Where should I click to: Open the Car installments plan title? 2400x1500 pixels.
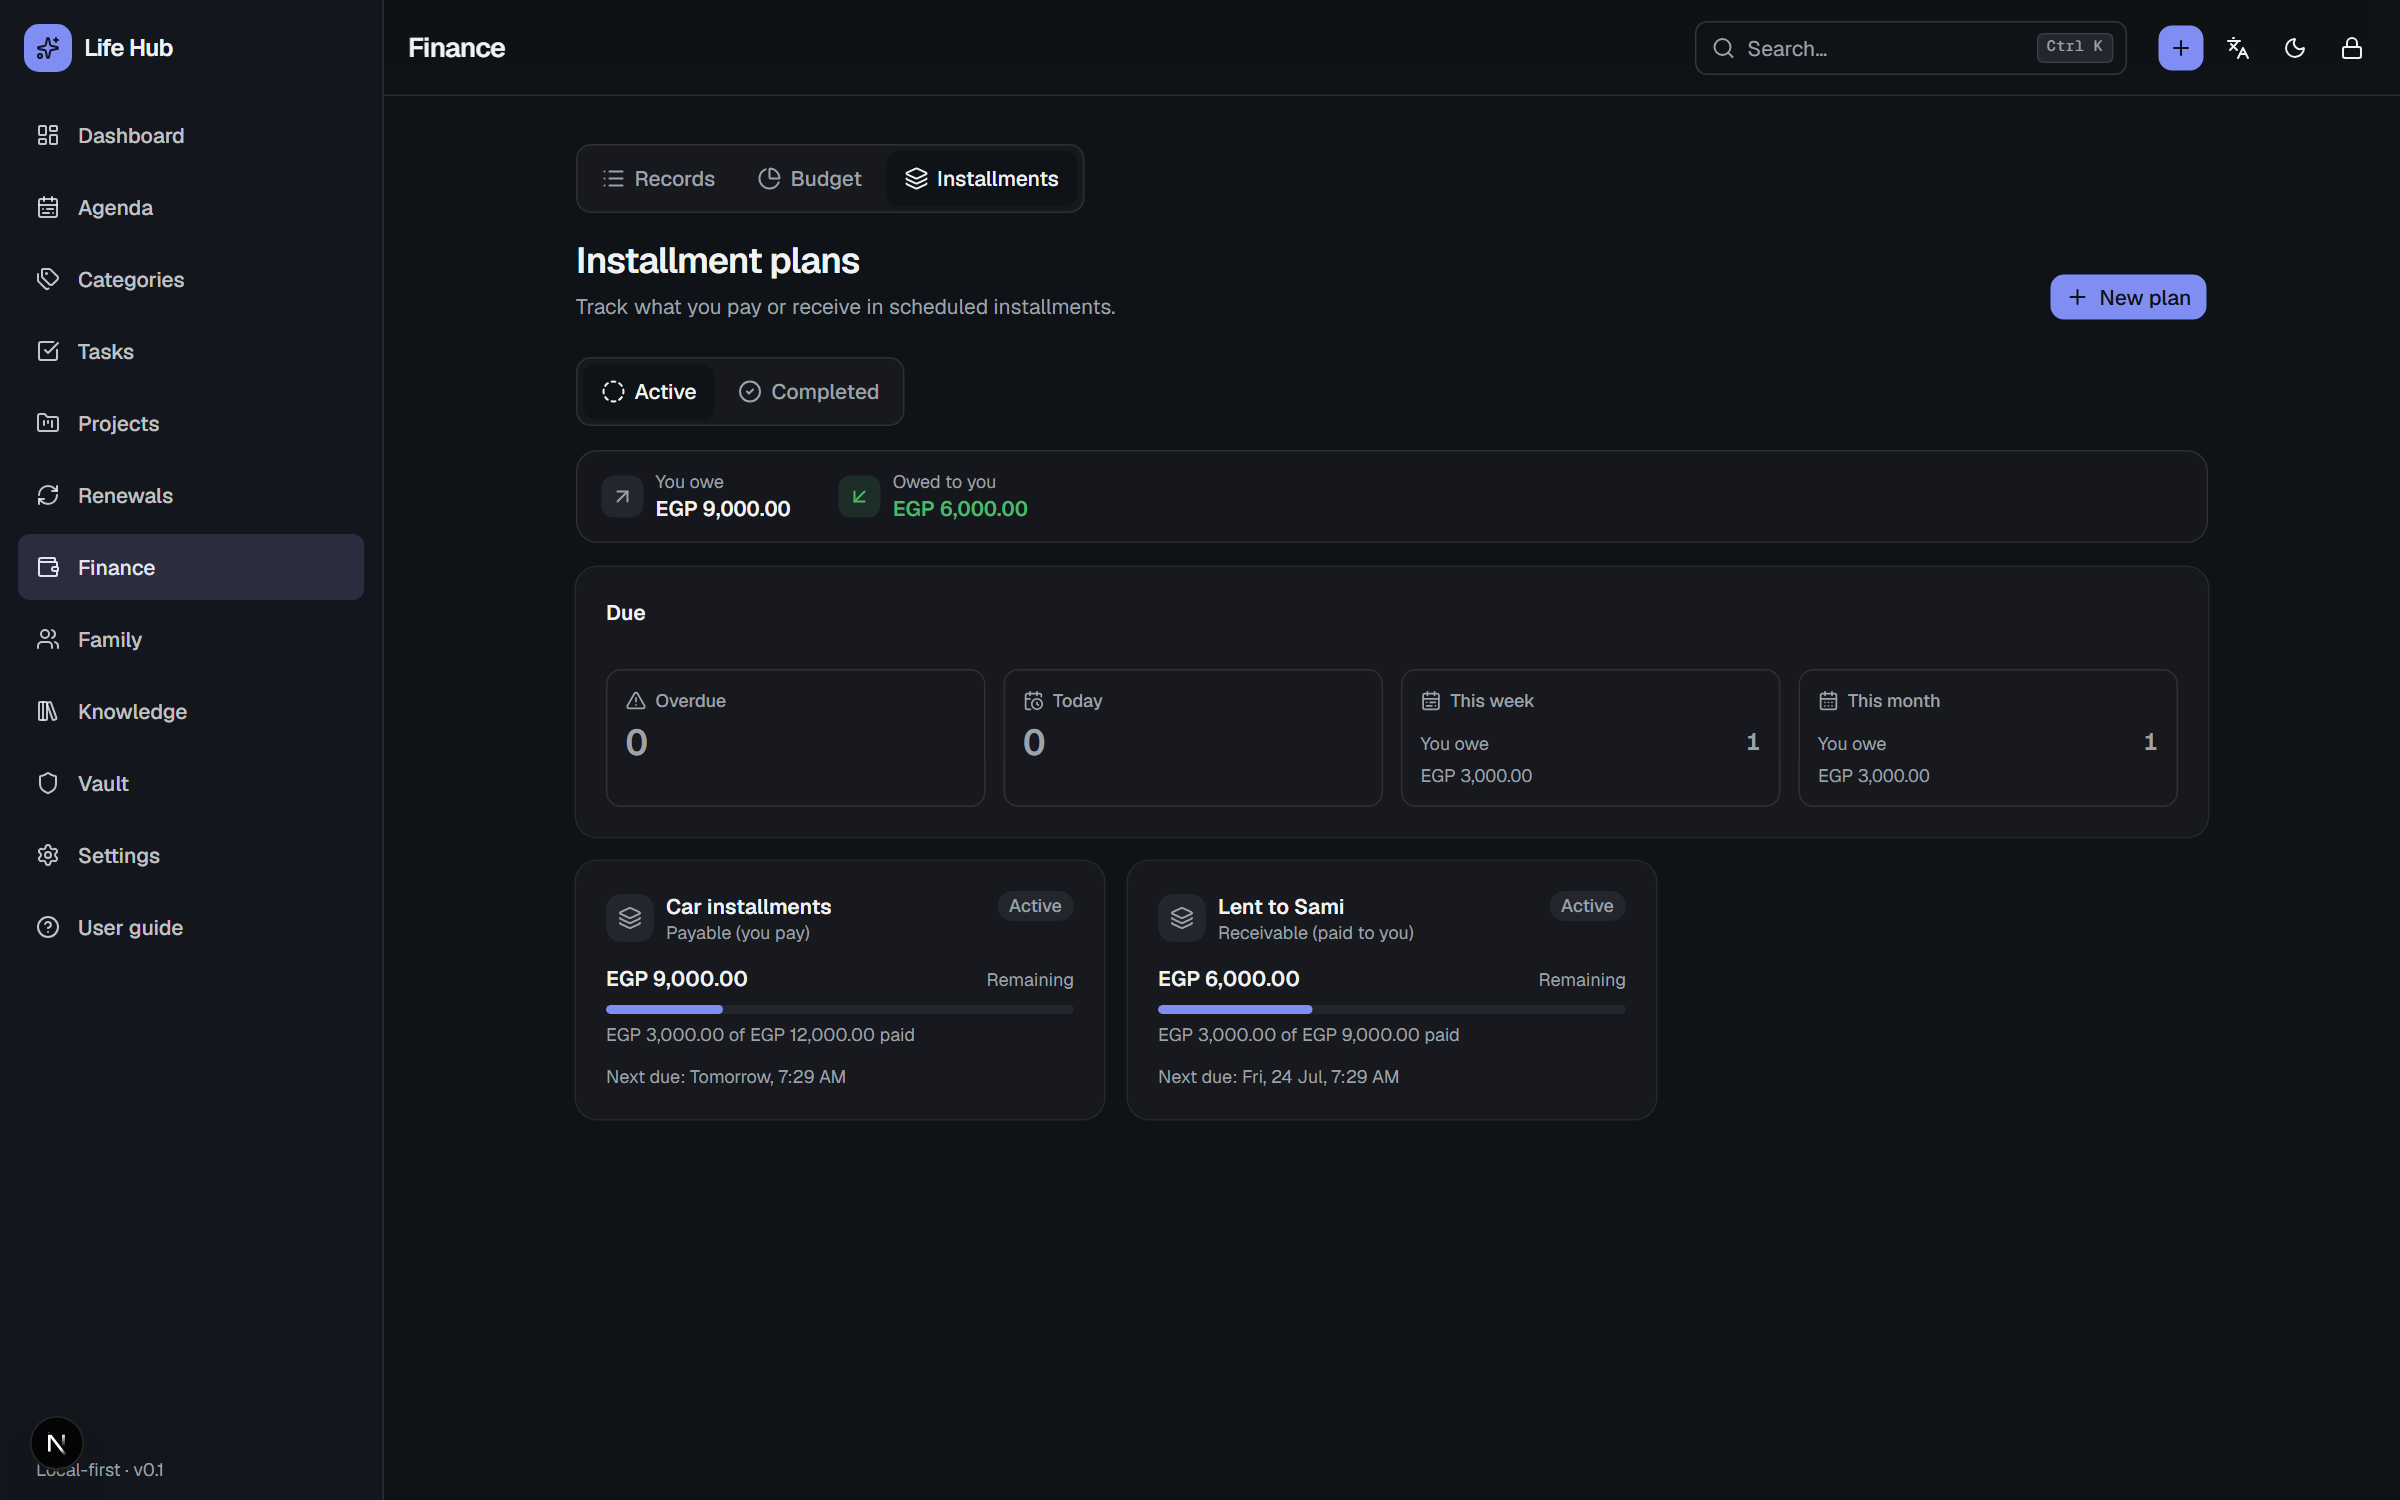pos(748,906)
